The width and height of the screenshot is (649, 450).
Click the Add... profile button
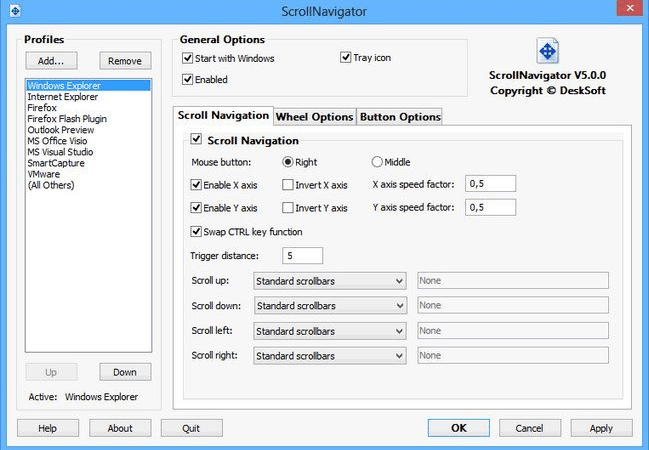point(51,61)
